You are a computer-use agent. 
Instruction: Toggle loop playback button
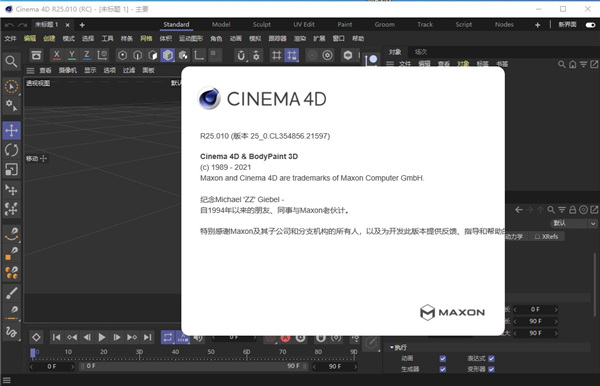[168, 337]
